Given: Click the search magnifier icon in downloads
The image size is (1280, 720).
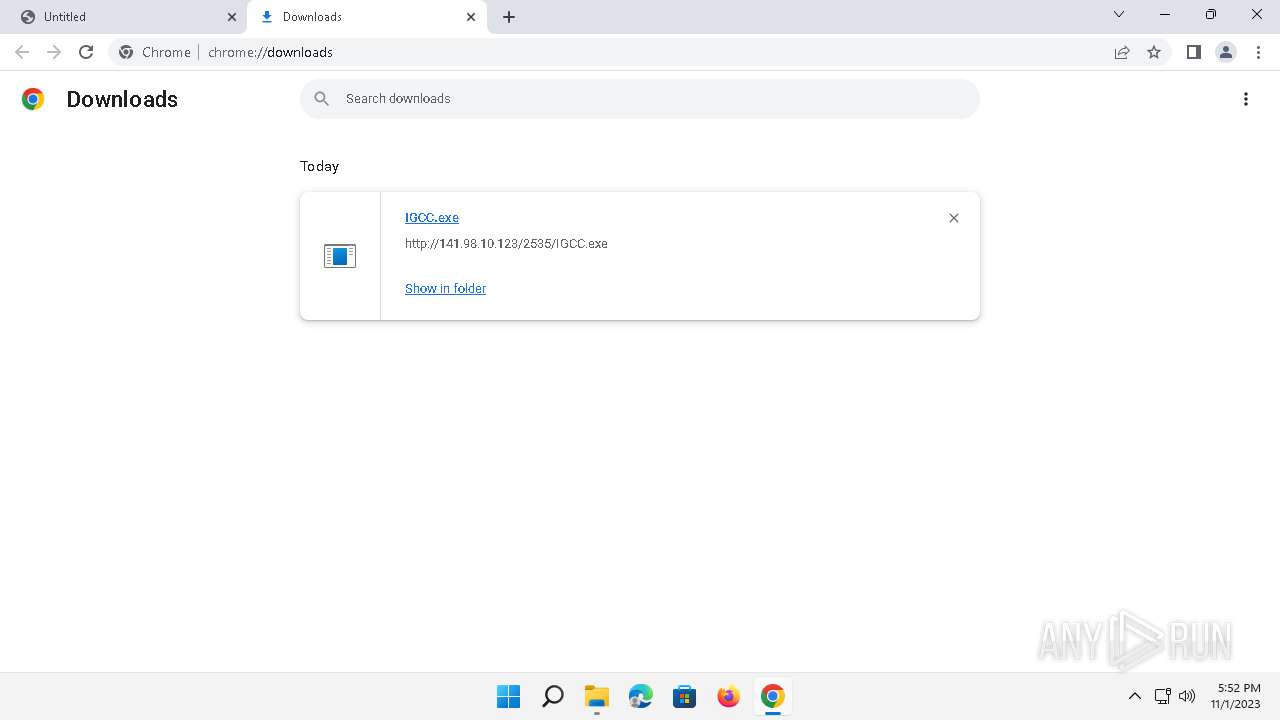Looking at the screenshot, I should click(x=321, y=98).
